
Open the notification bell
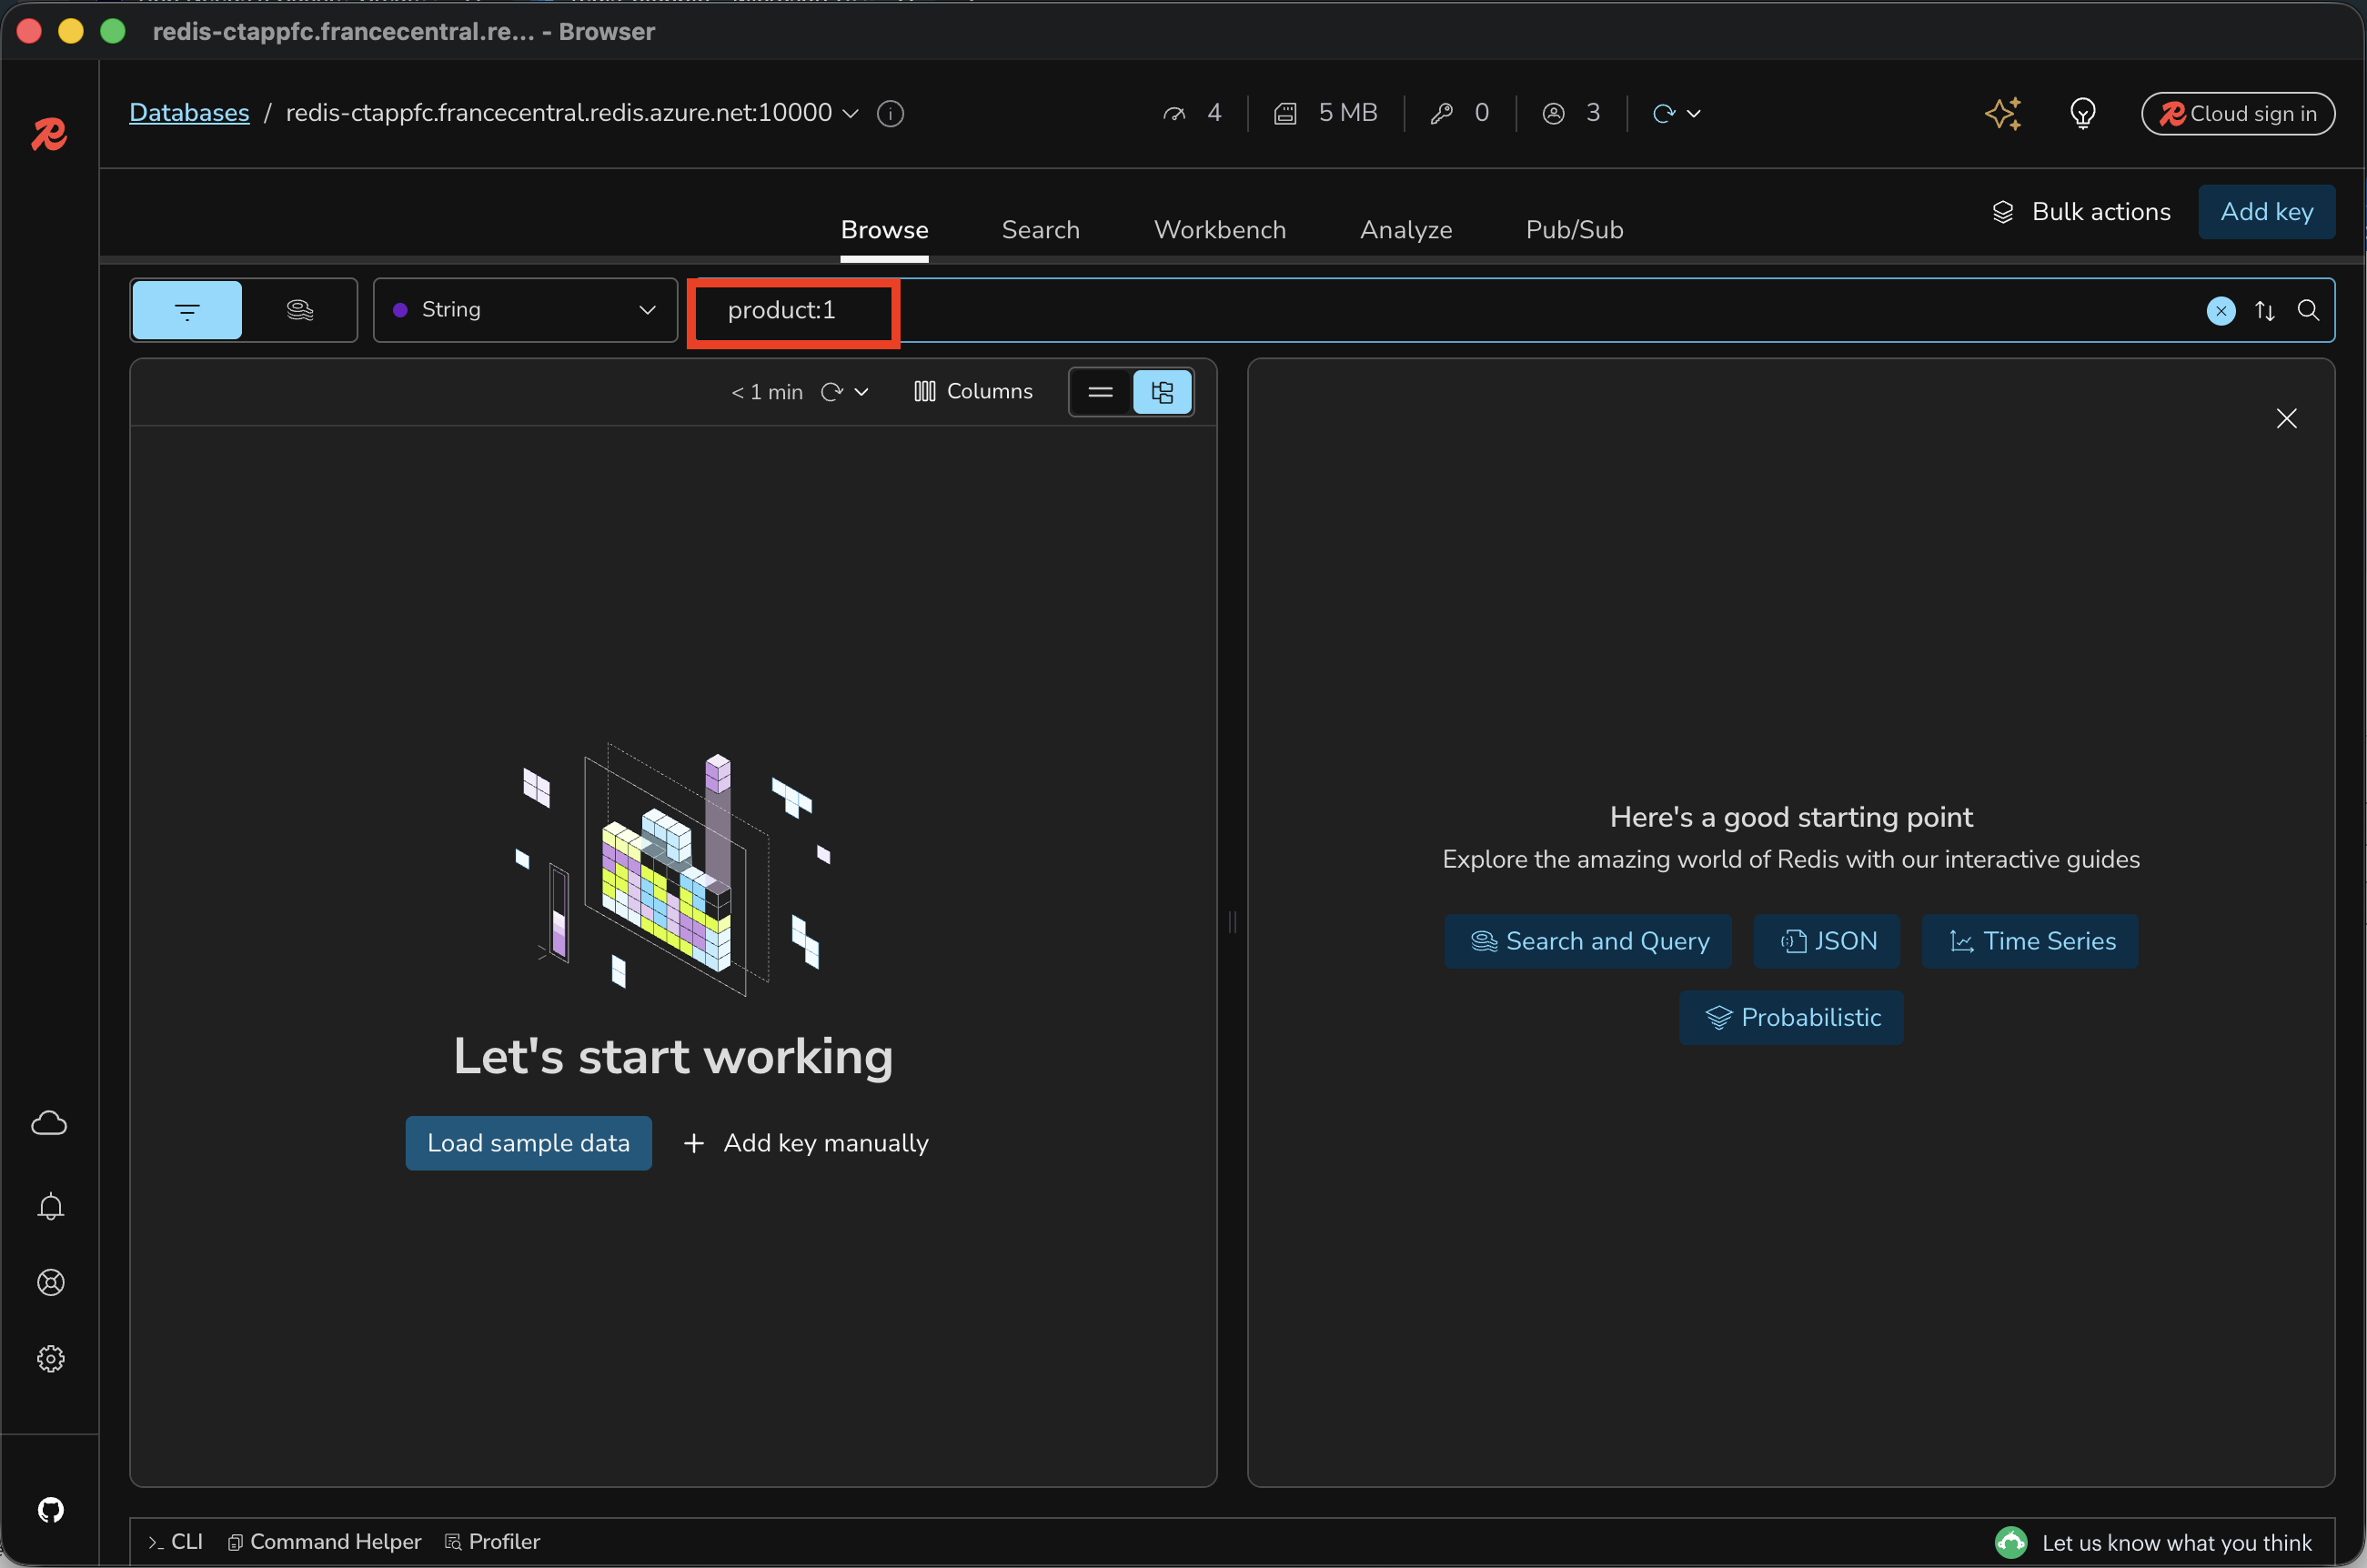tap(50, 1207)
